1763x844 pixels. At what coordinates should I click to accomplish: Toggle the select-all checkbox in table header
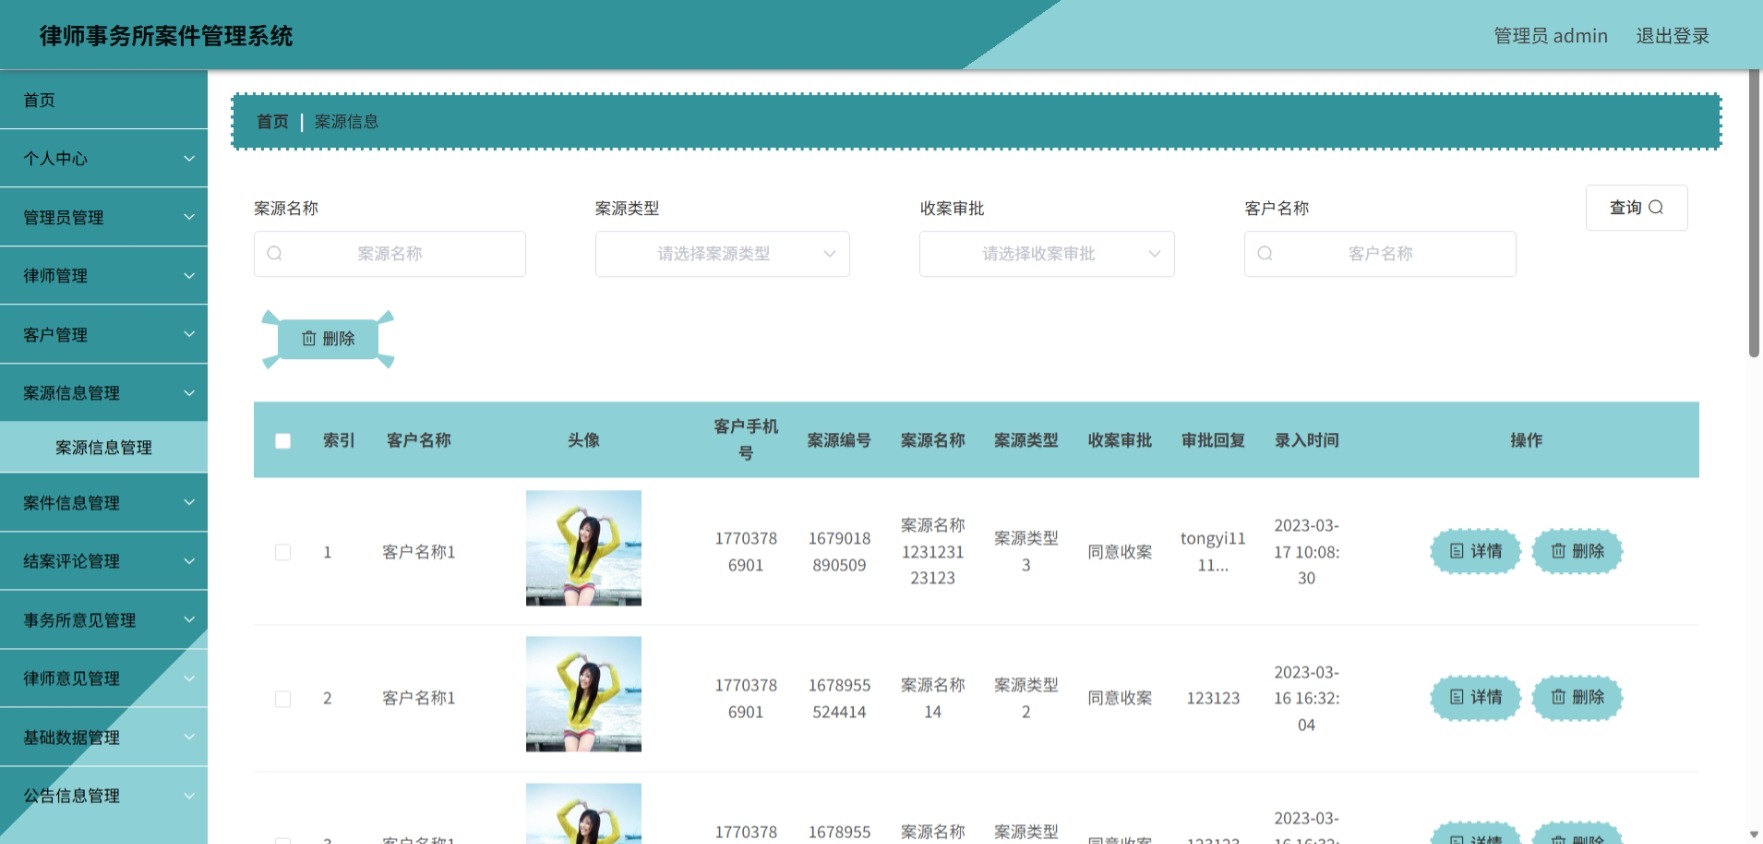pos(283,441)
